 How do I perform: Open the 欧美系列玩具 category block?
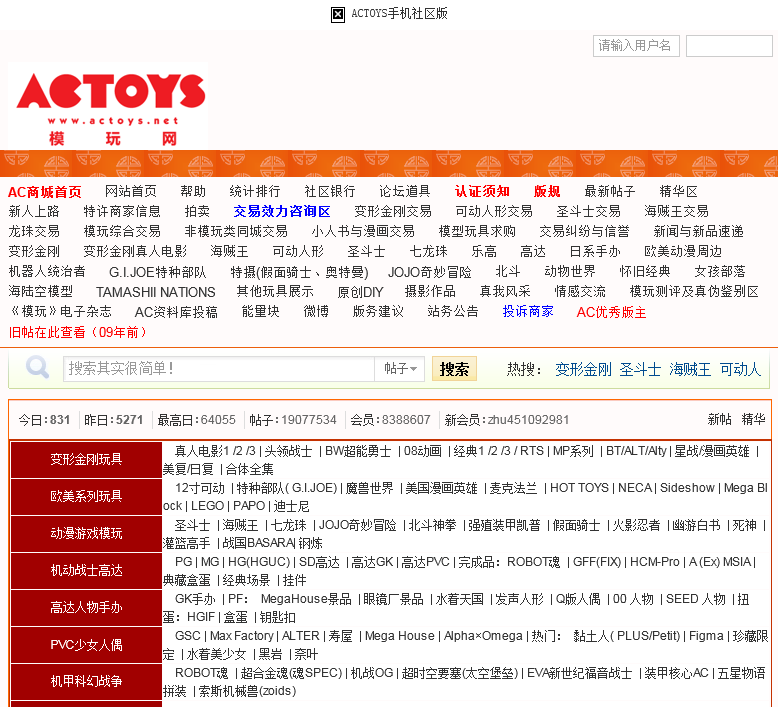pyautogui.click(x=86, y=497)
